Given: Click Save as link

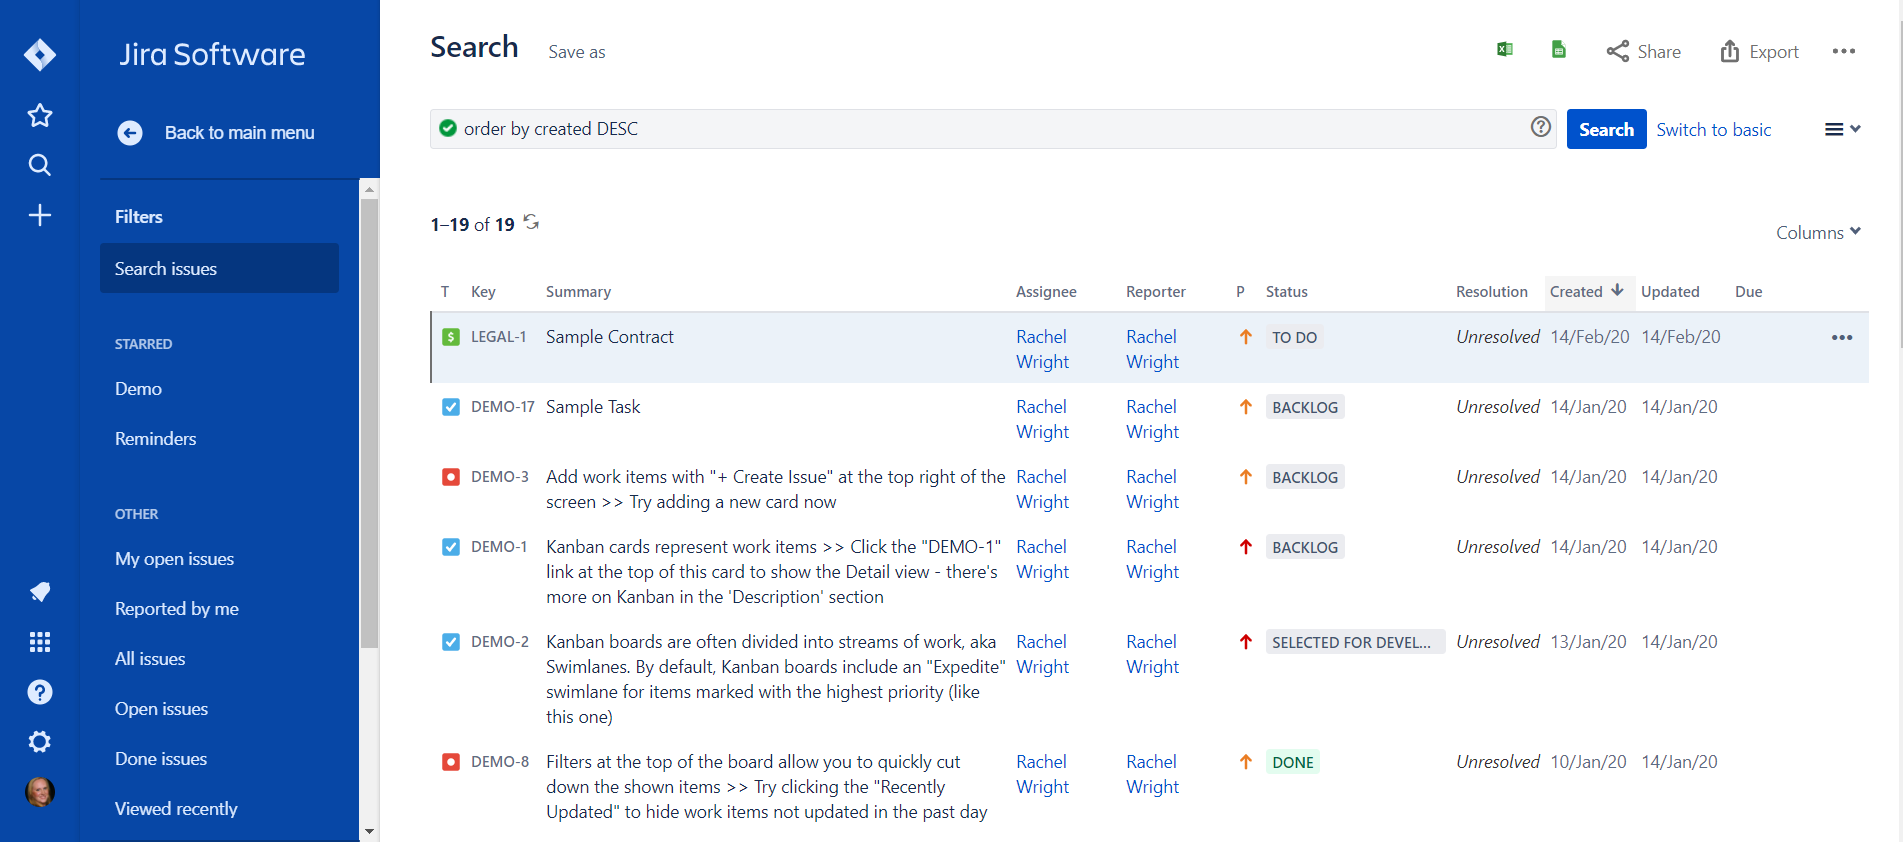Looking at the screenshot, I should tap(576, 52).
